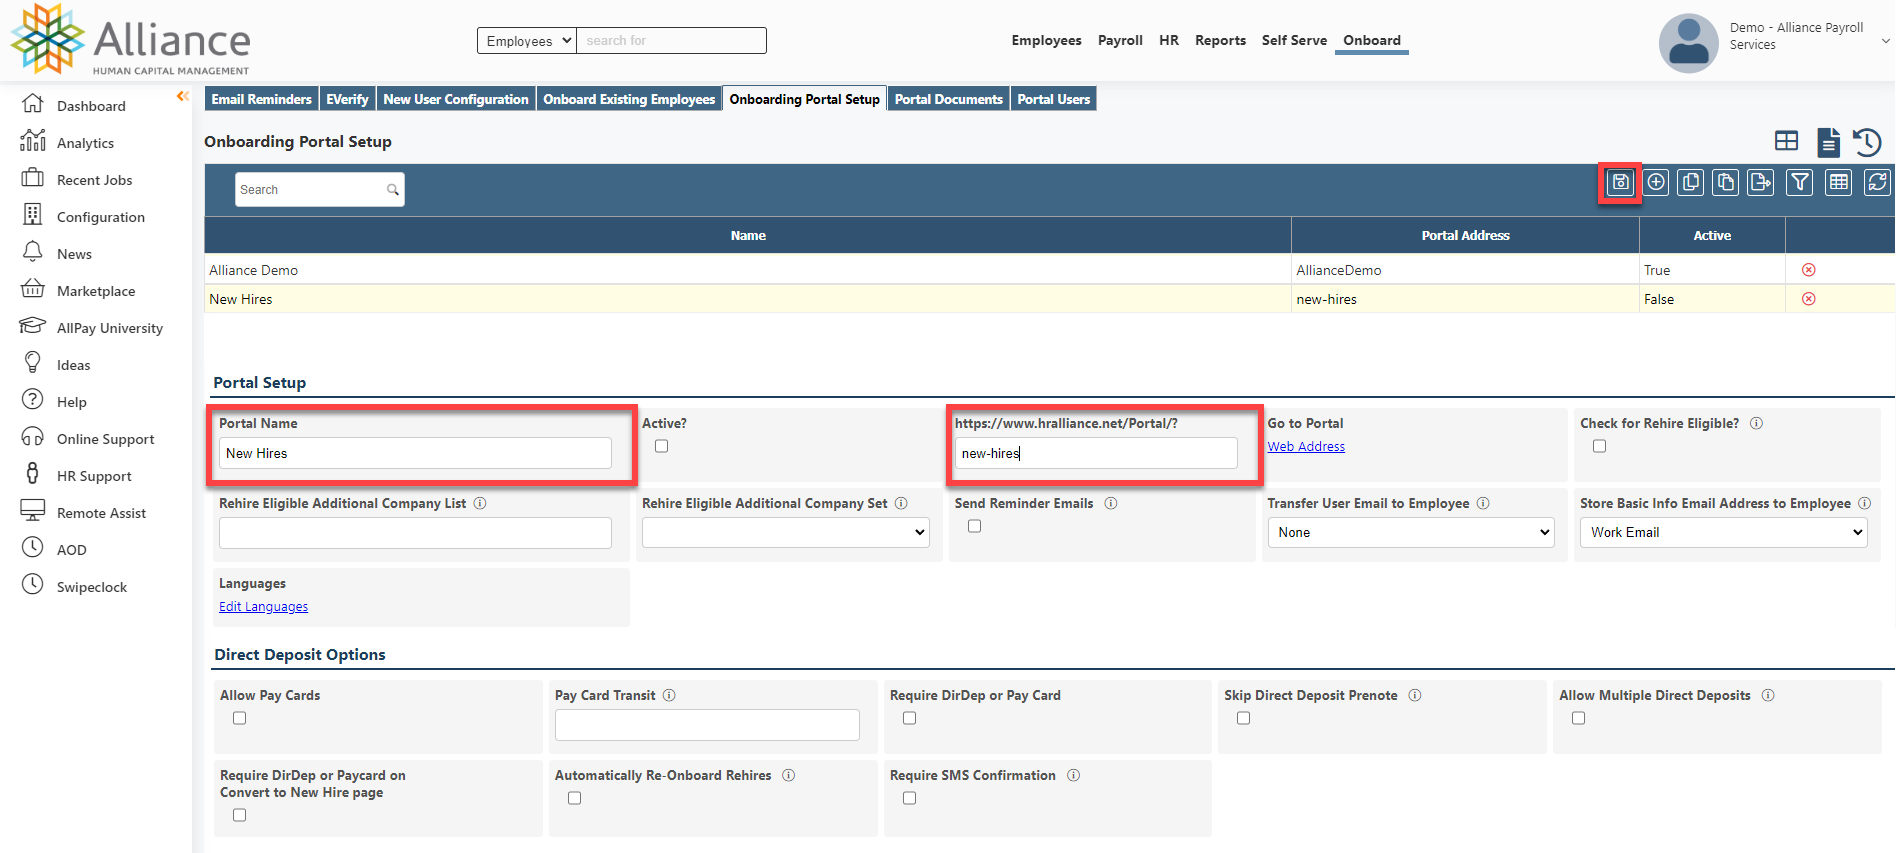Open Store Basic Info Email Address dropdown
1896x853 pixels.
[1724, 532]
